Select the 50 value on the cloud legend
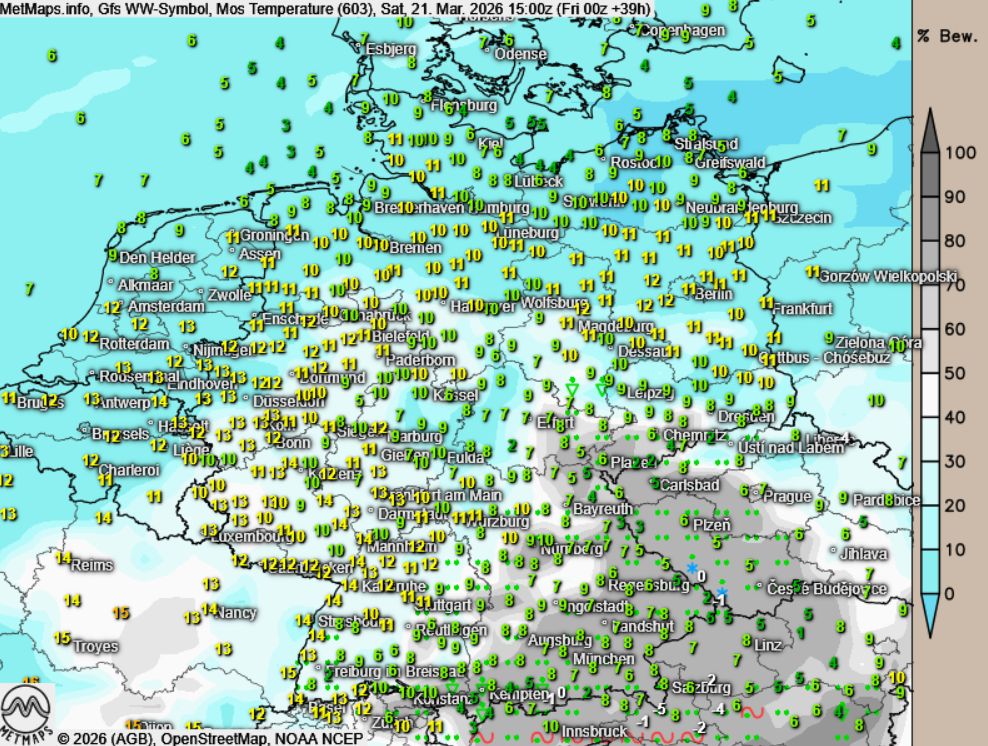 [955, 373]
